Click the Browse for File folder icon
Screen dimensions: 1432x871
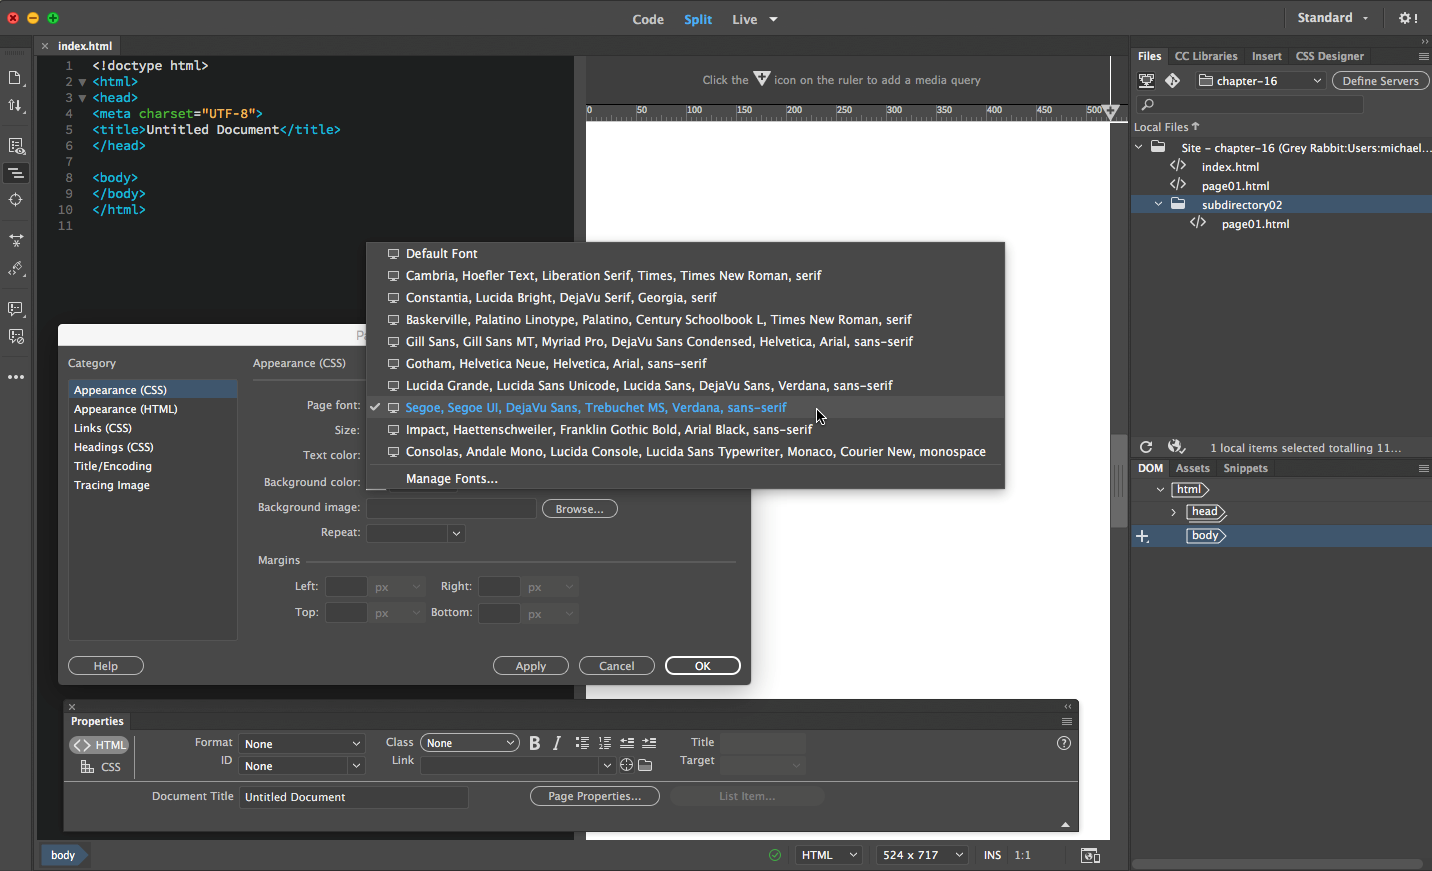[x=645, y=766]
